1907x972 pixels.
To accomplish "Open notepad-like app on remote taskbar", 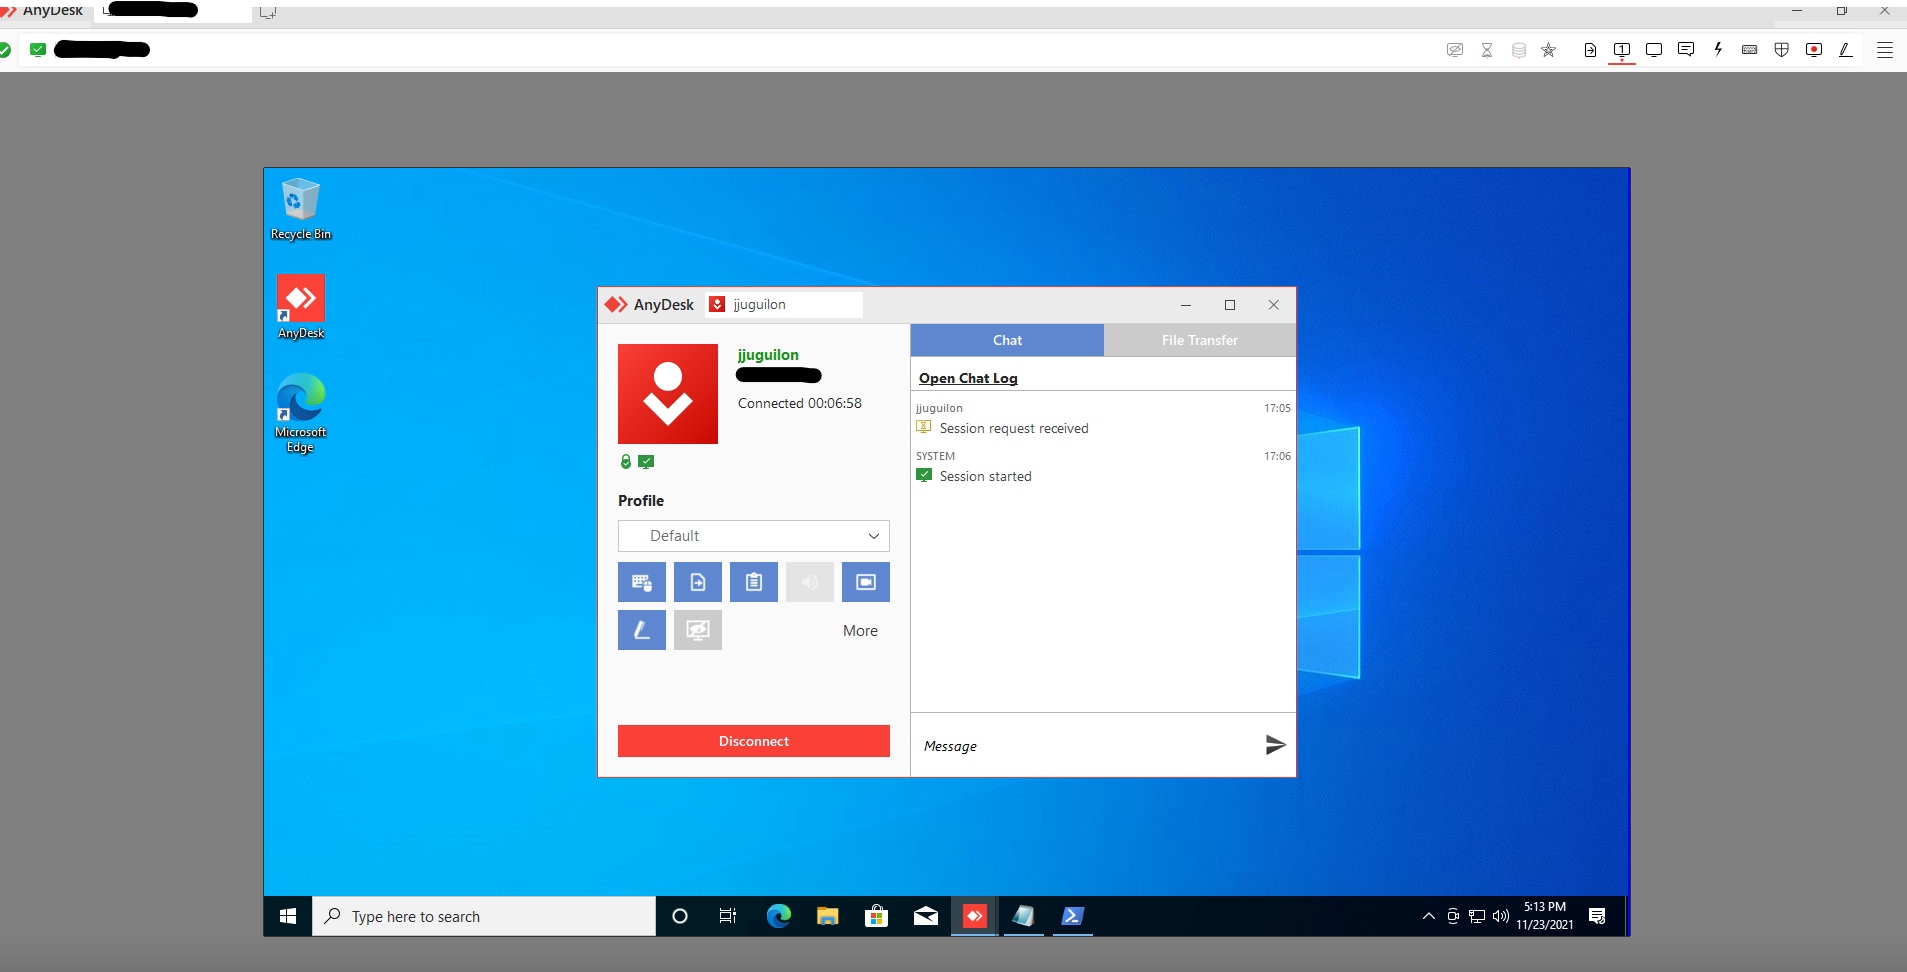I will pyautogui.click(x=1023, y=916).
